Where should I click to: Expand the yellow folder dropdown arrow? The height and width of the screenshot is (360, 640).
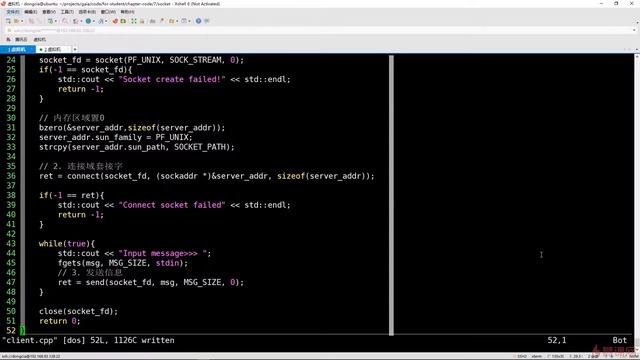(x=177, y=21)
